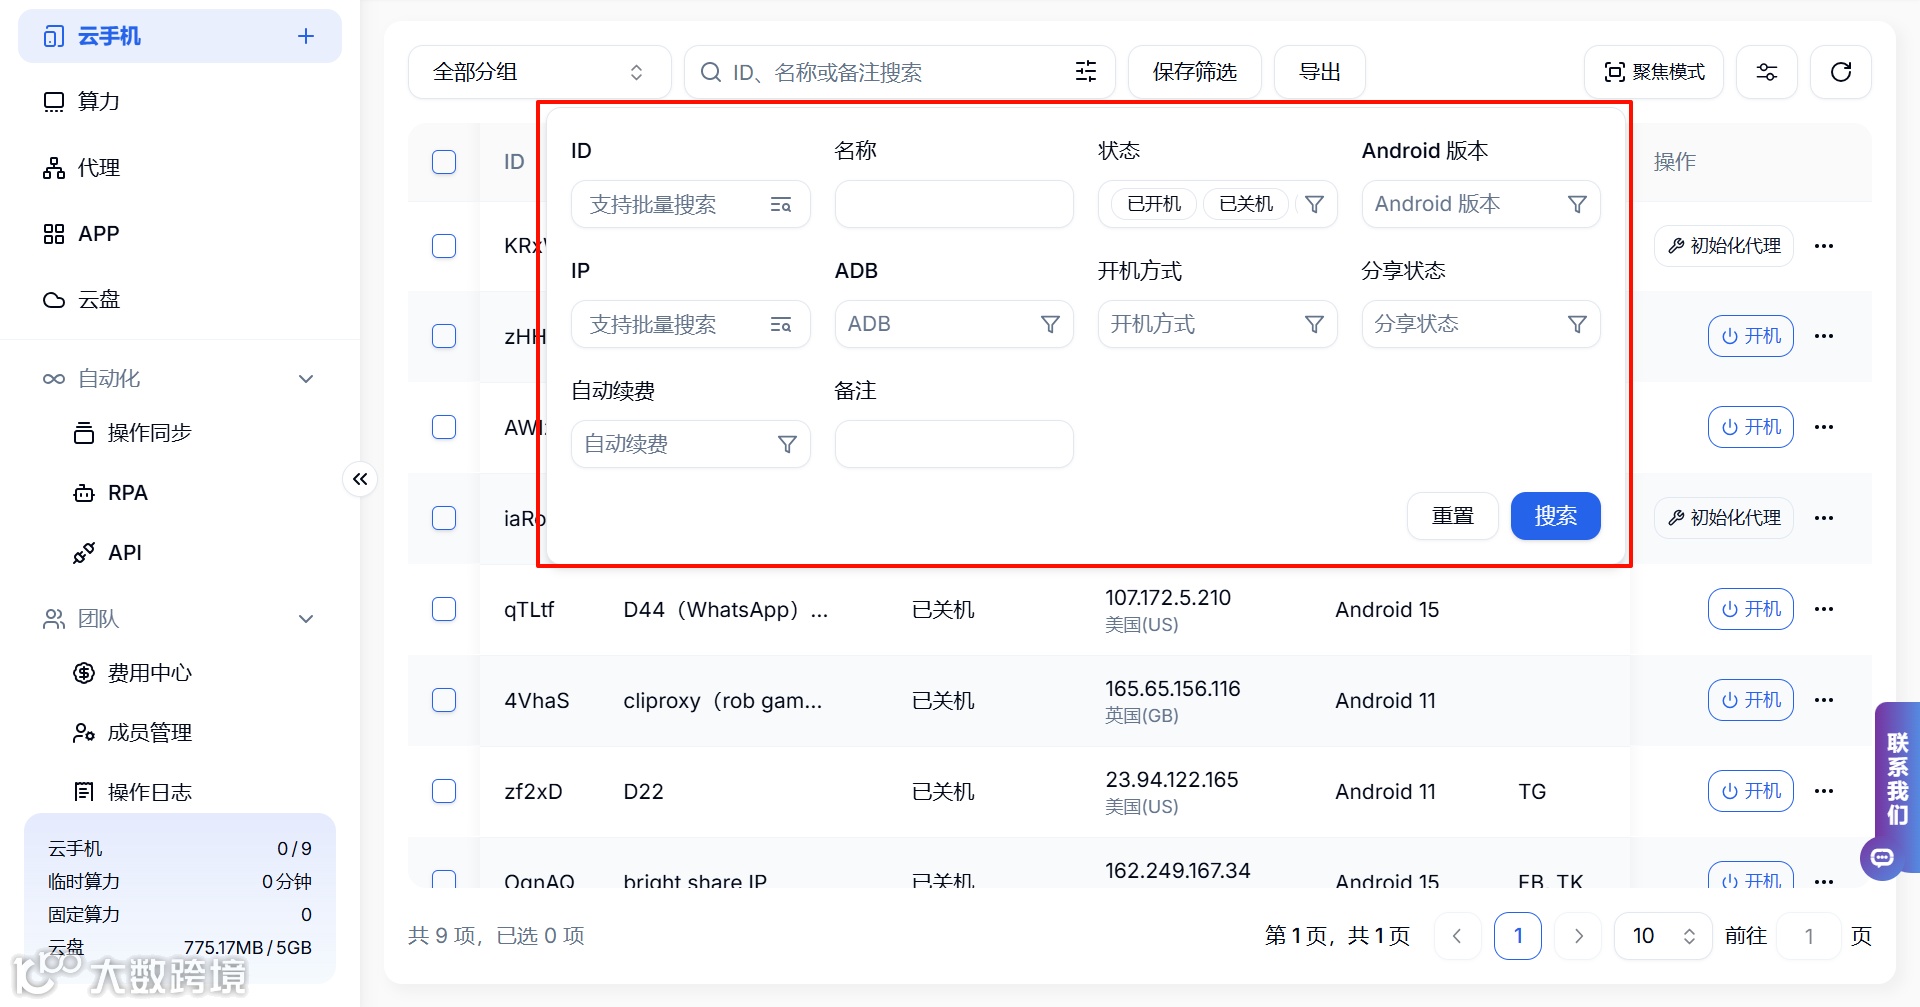Open the 状态 filter funnel icon
The width and height of the screenshot is (1920, 1007).
coord(1314,204)
